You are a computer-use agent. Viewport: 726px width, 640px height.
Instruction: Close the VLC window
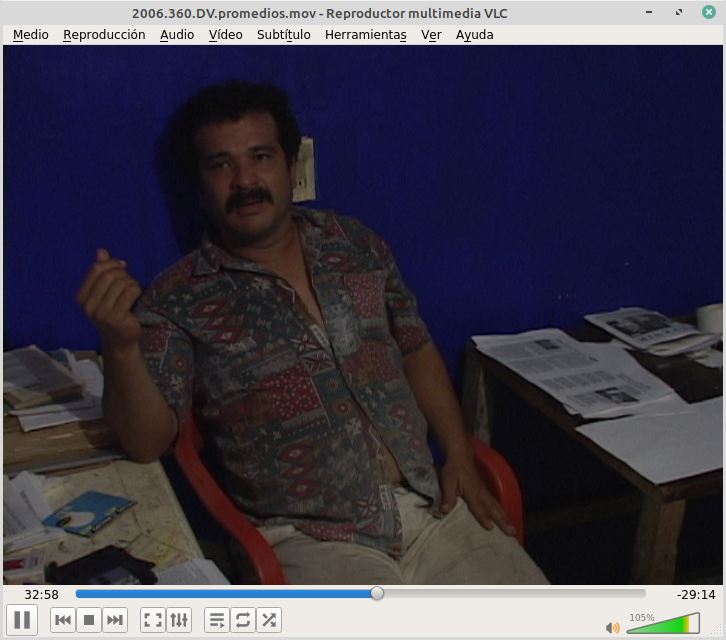click(708, 12)
